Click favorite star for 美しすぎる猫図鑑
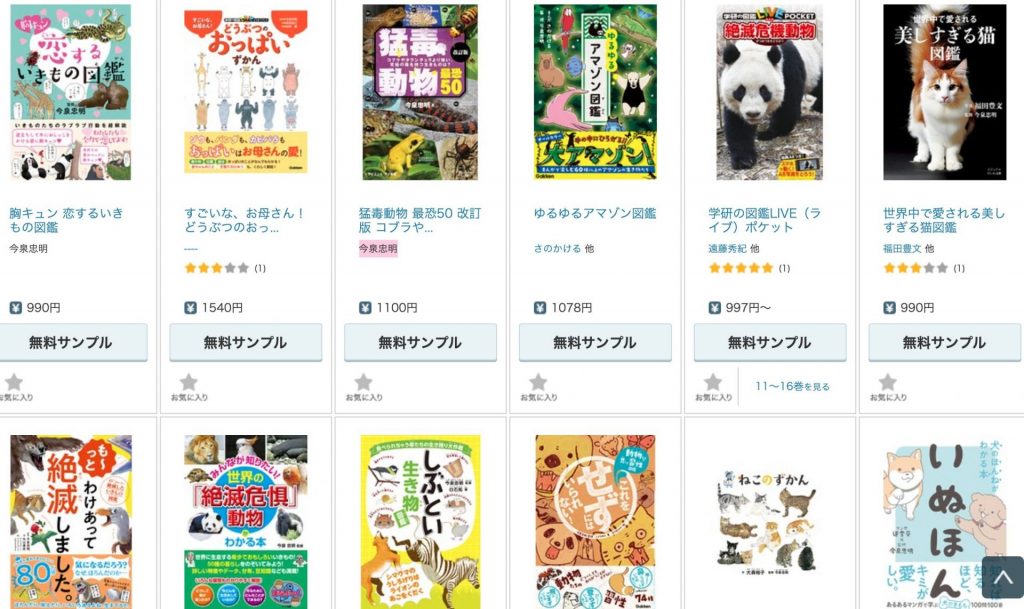The width and height of the screenshot is (1024, 609). coord(888,383)
